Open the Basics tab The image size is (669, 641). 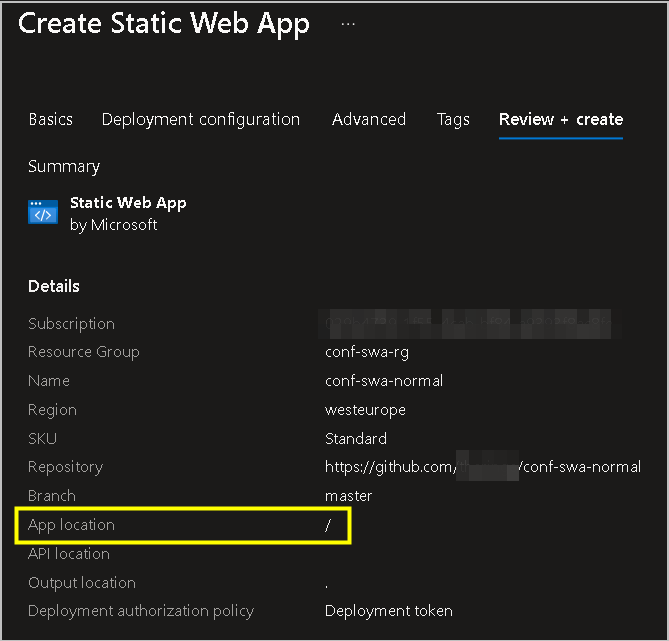point(50,119)
